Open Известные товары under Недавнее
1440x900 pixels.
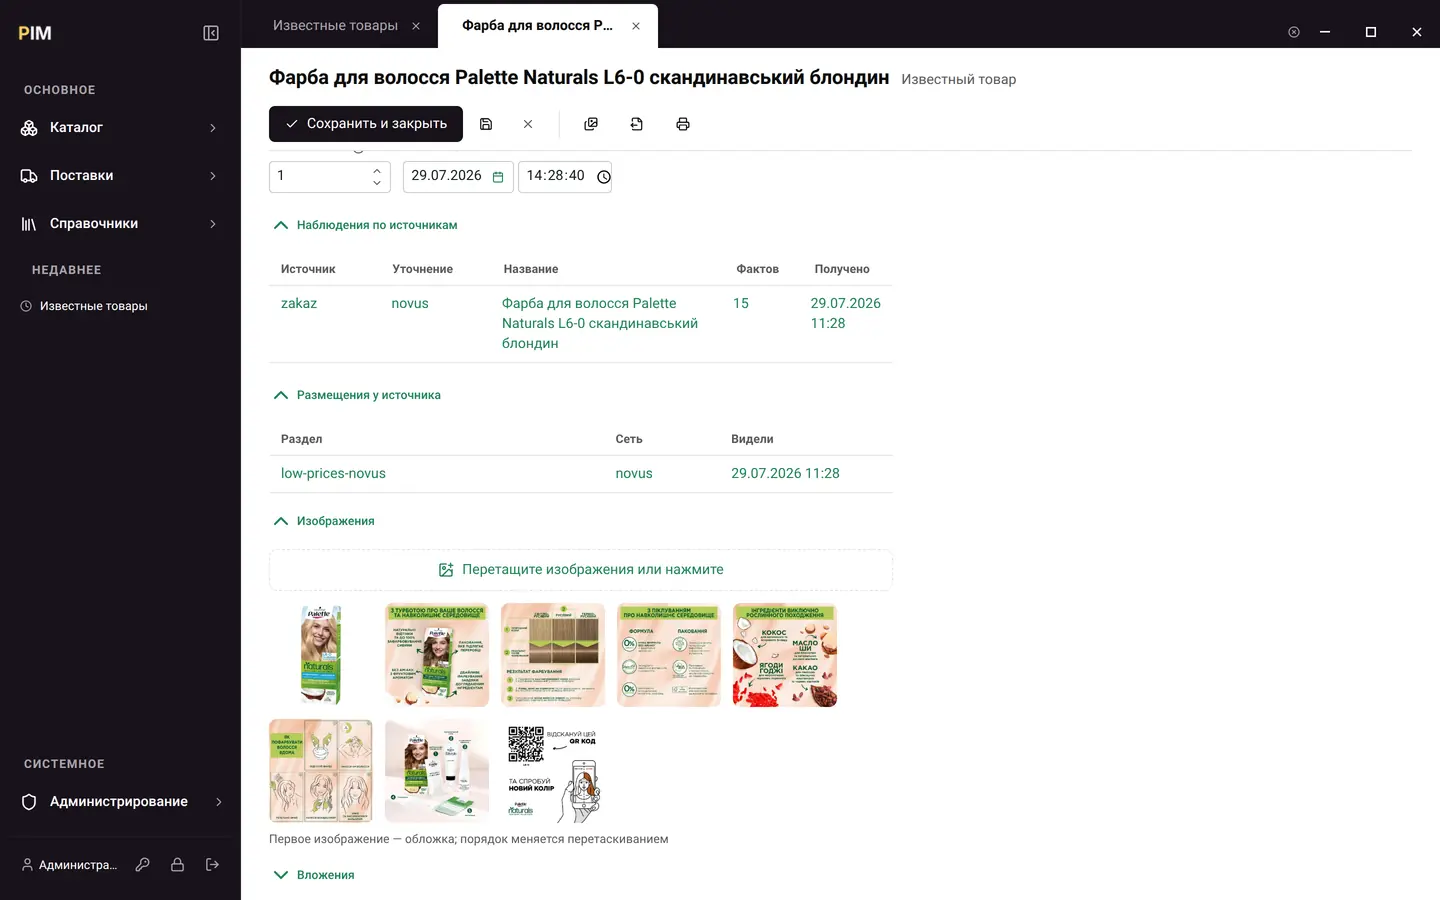[x=93, y=306]
